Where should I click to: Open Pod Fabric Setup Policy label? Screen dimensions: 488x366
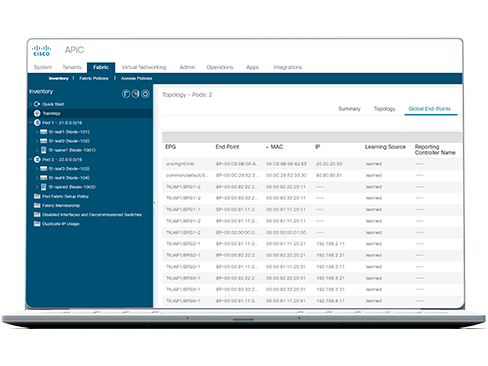[x=65, y=196]
